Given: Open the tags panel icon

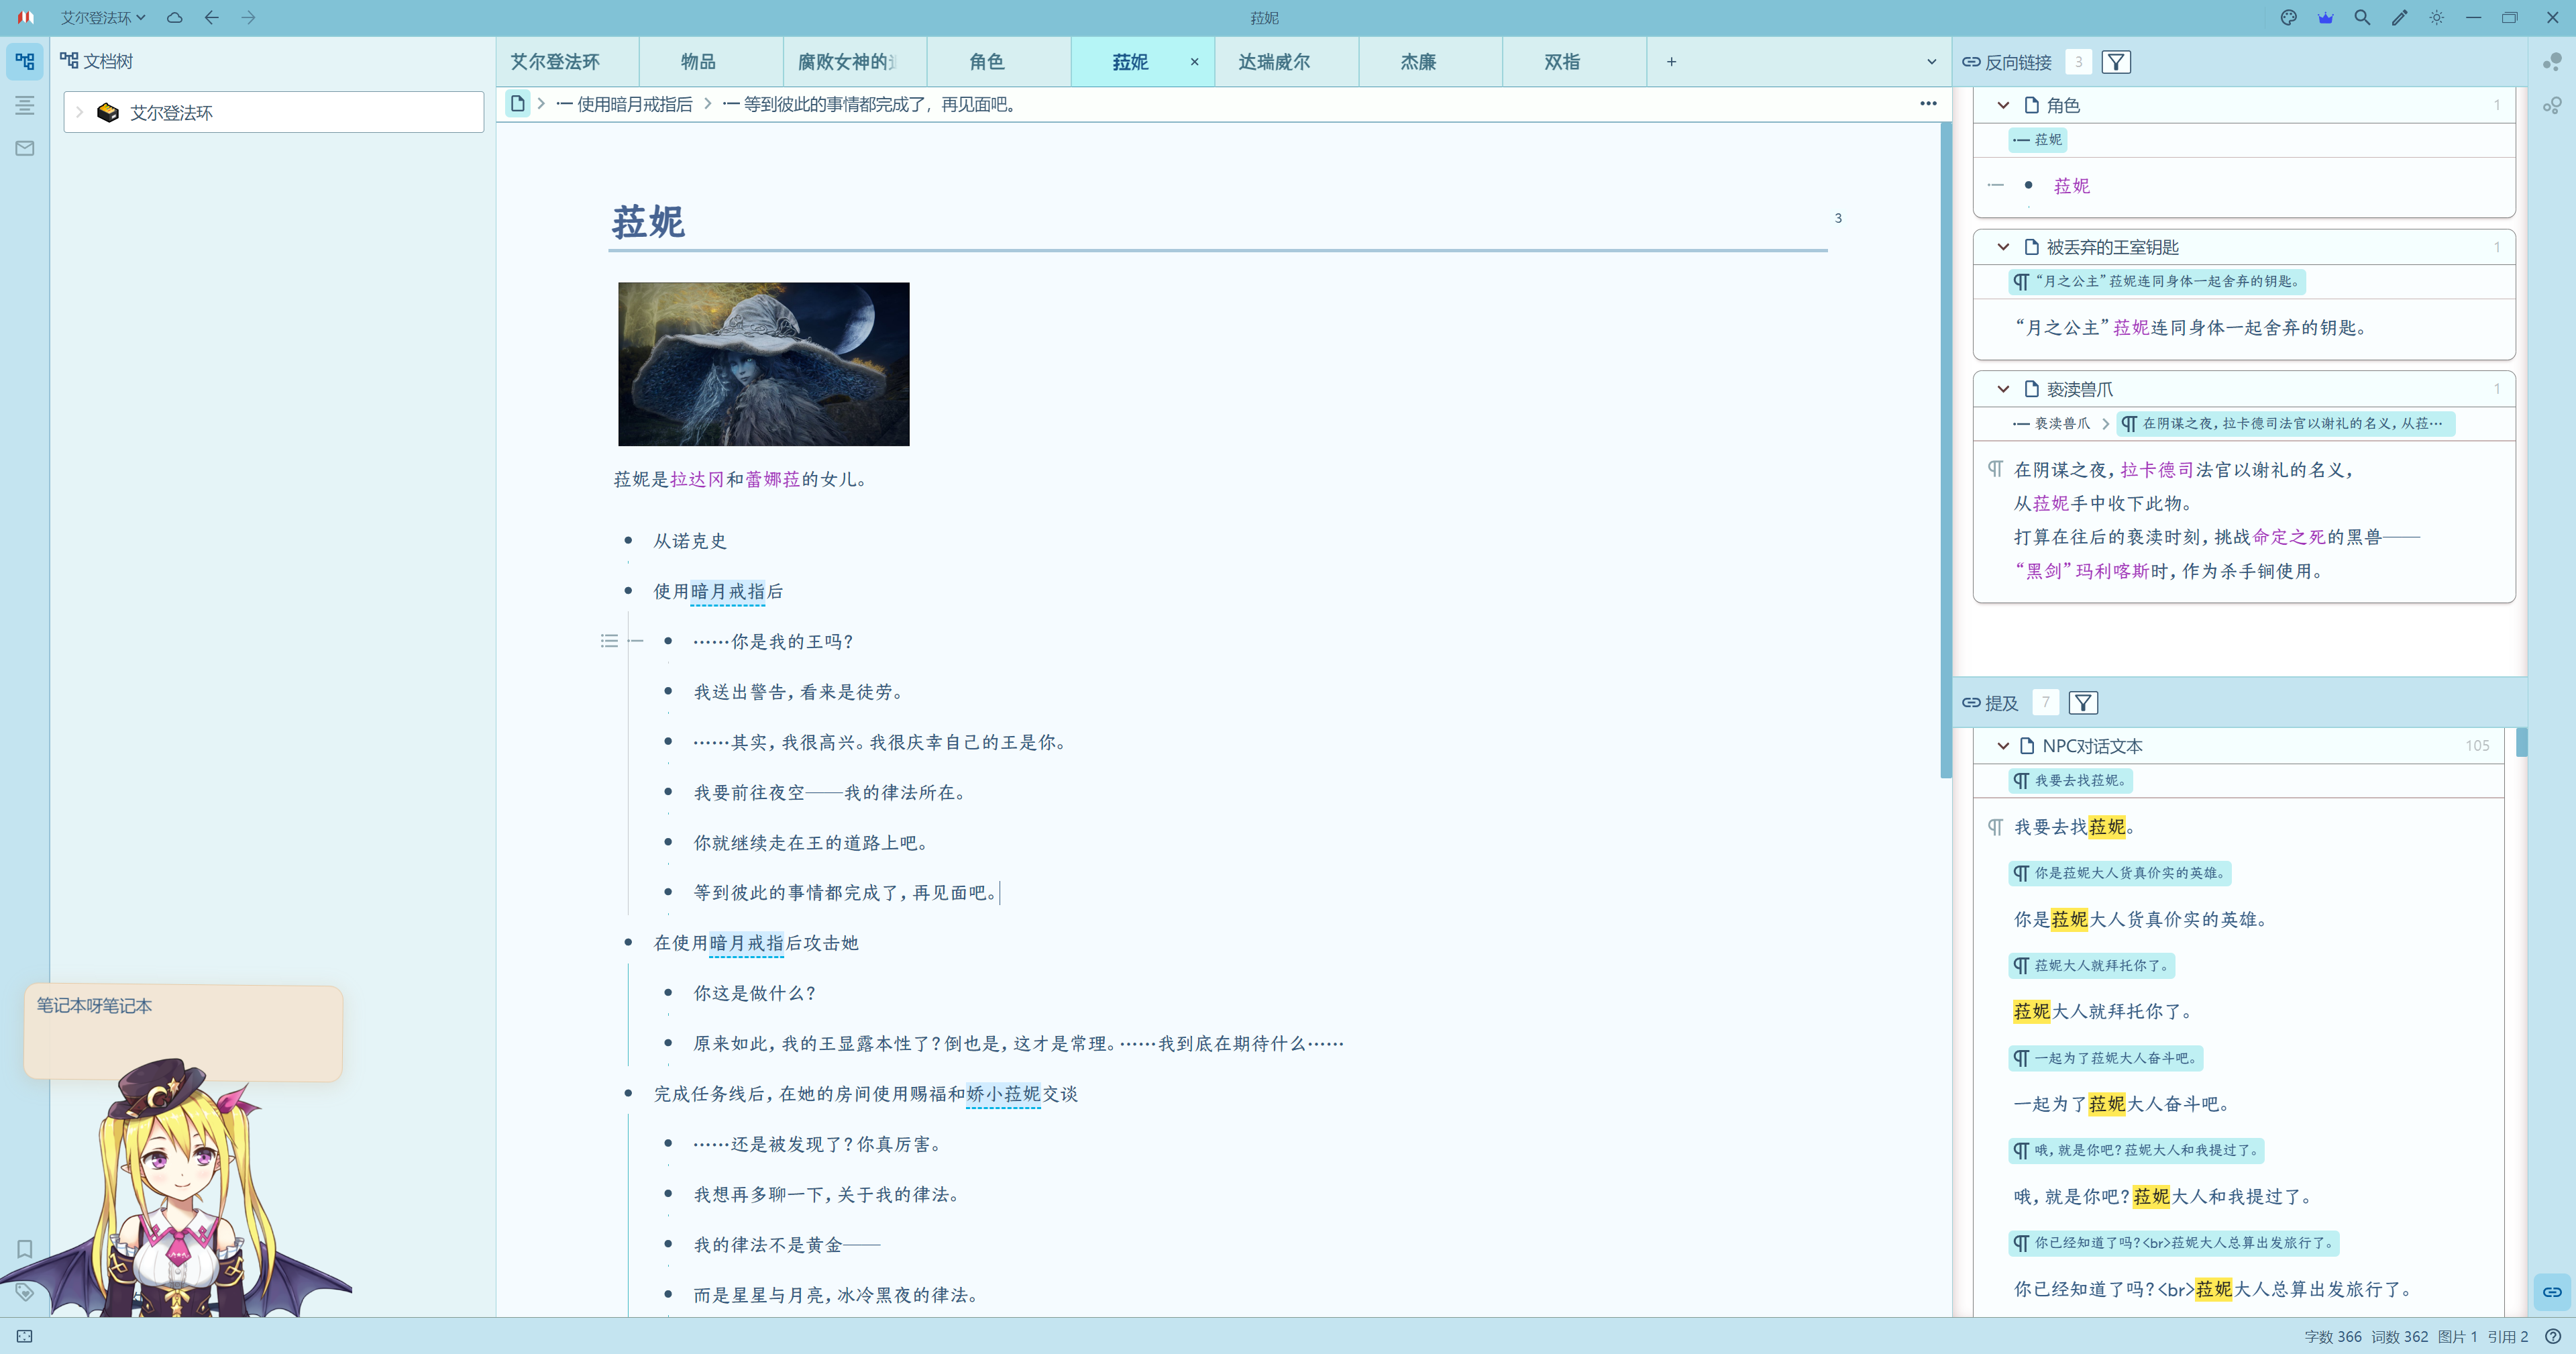Looking at the screenshot, I should [x=24, y=1292].
